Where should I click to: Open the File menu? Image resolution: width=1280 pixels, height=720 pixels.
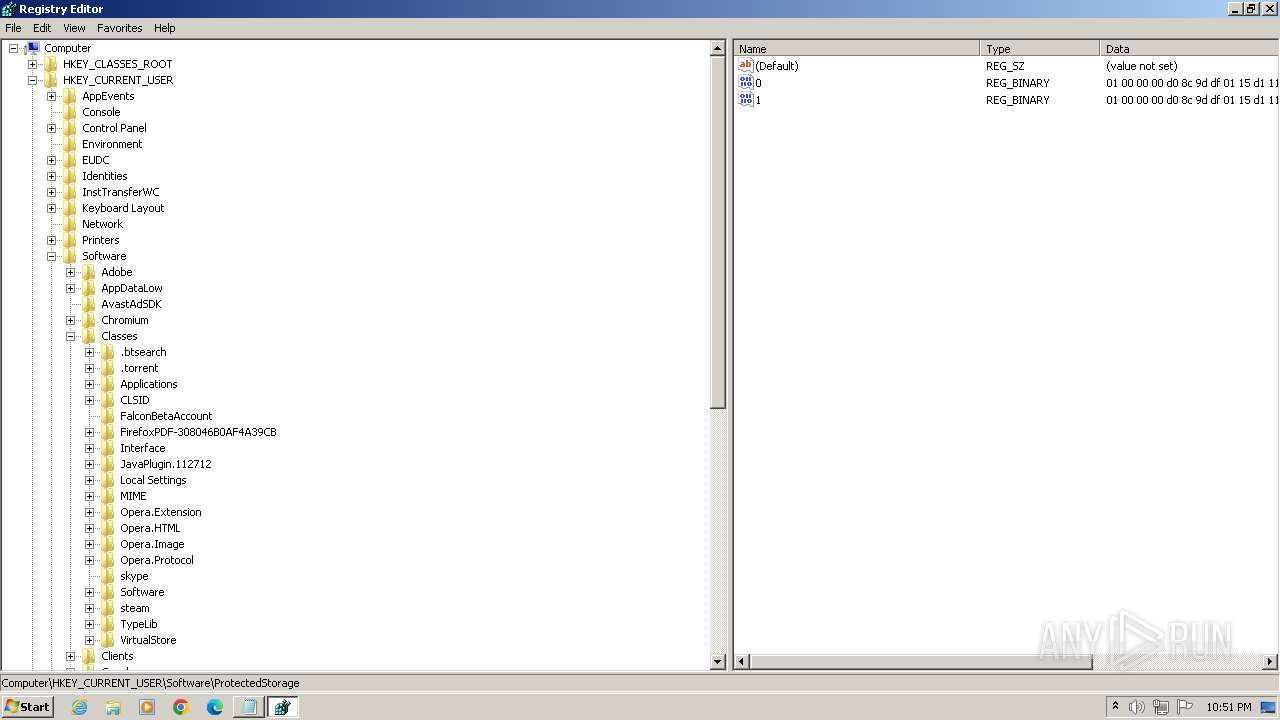pyautogui.click(x=13, y=28)
